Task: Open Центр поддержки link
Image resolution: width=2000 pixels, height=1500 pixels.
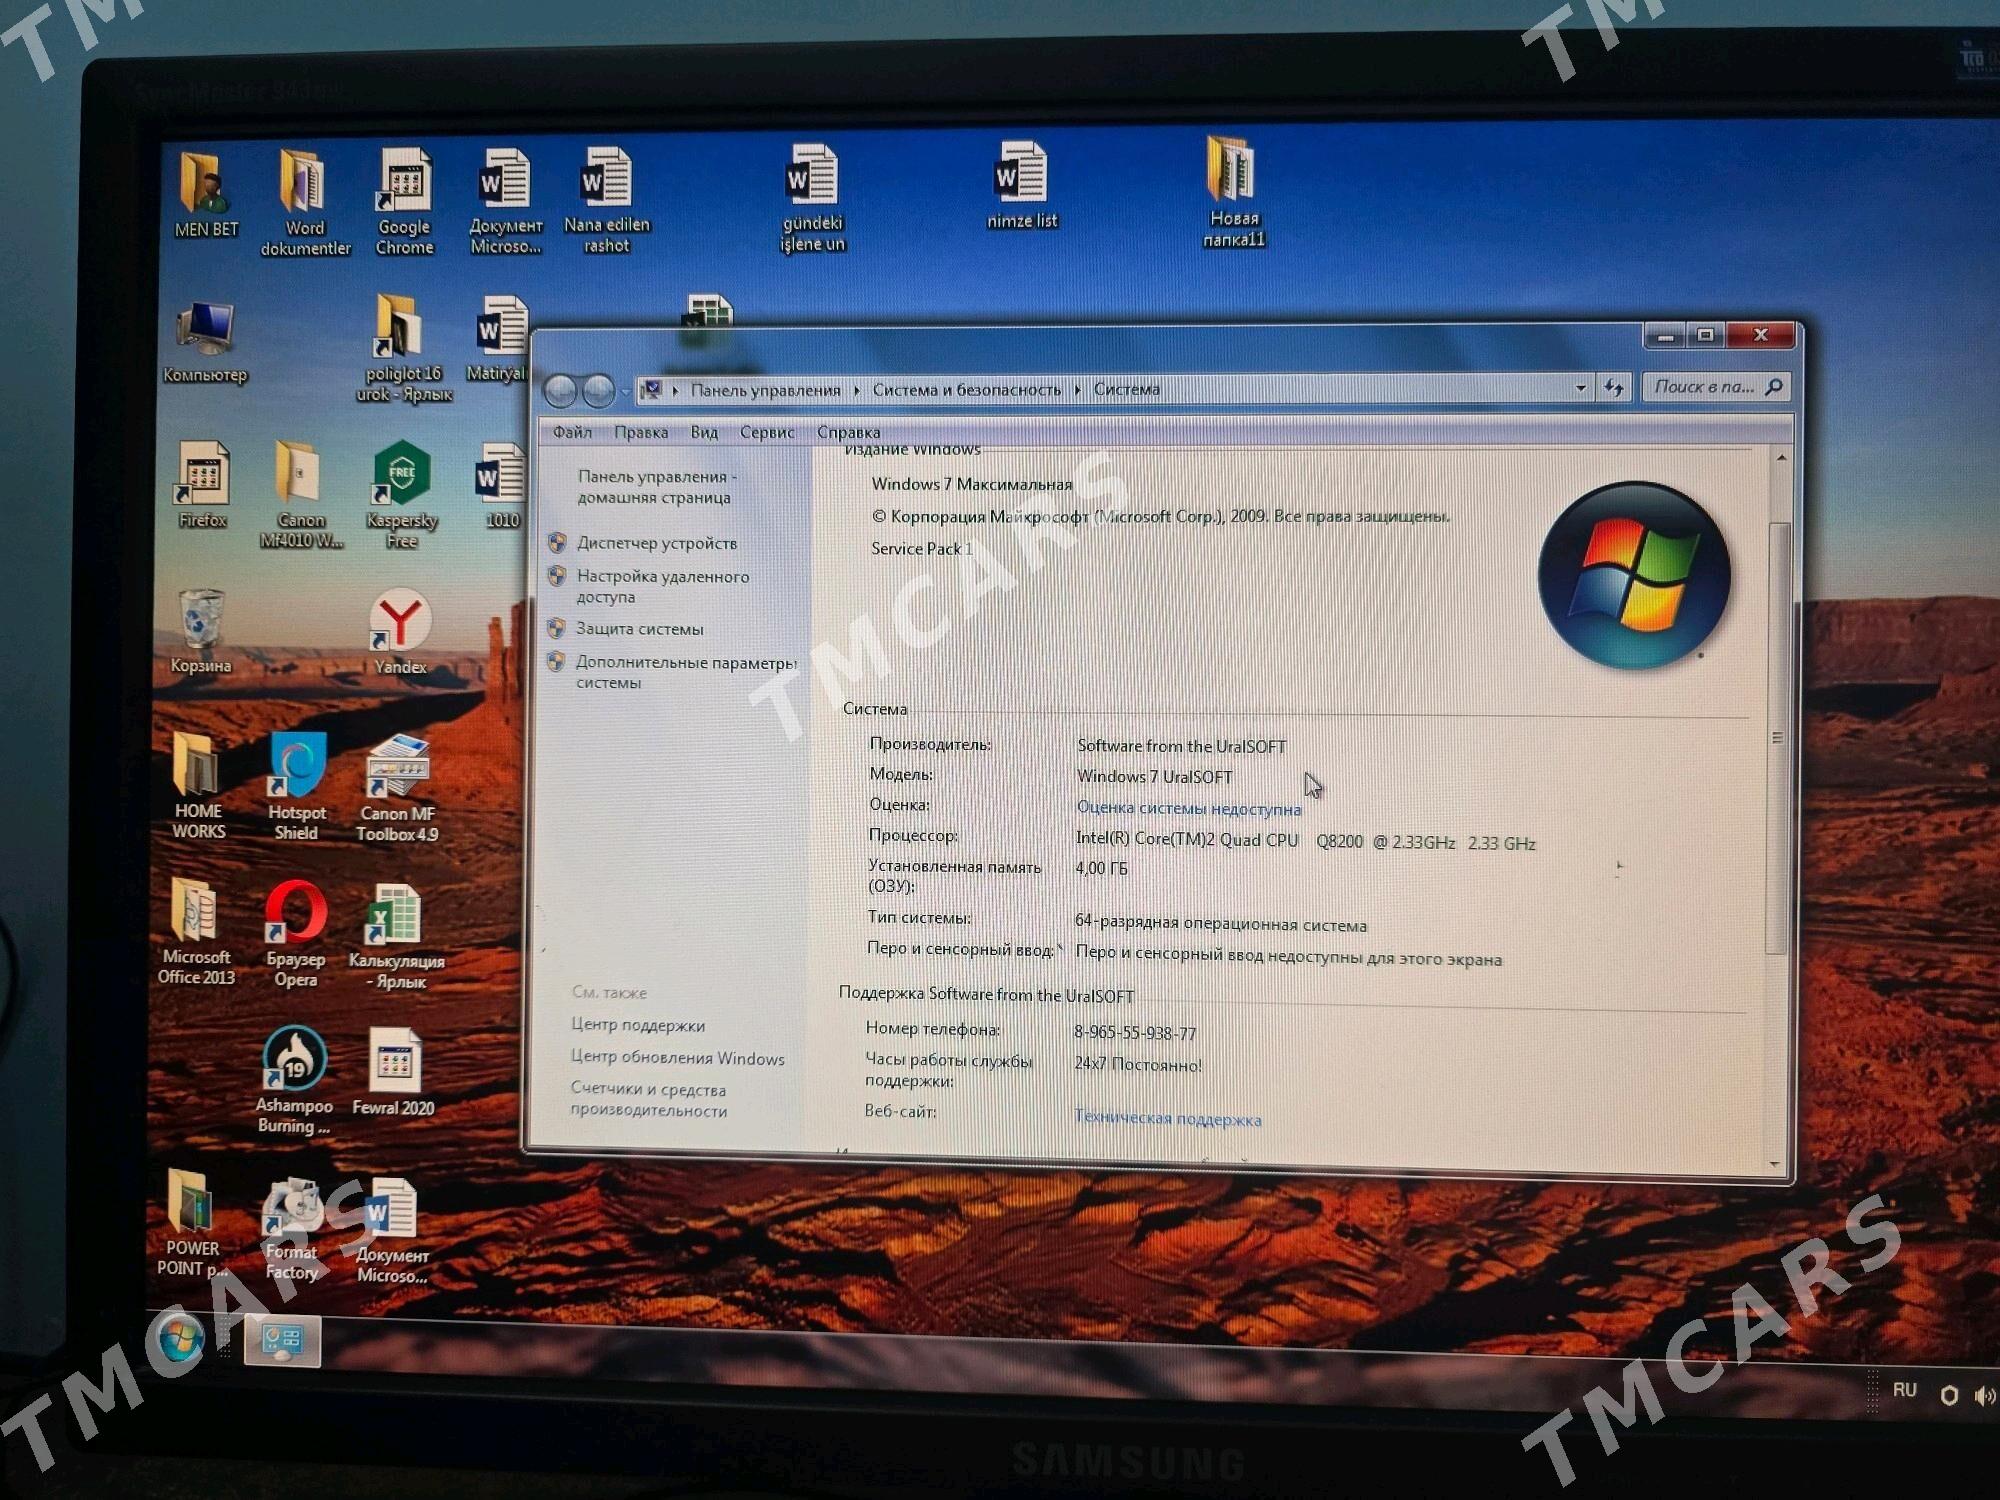Action: [637, 1025]
